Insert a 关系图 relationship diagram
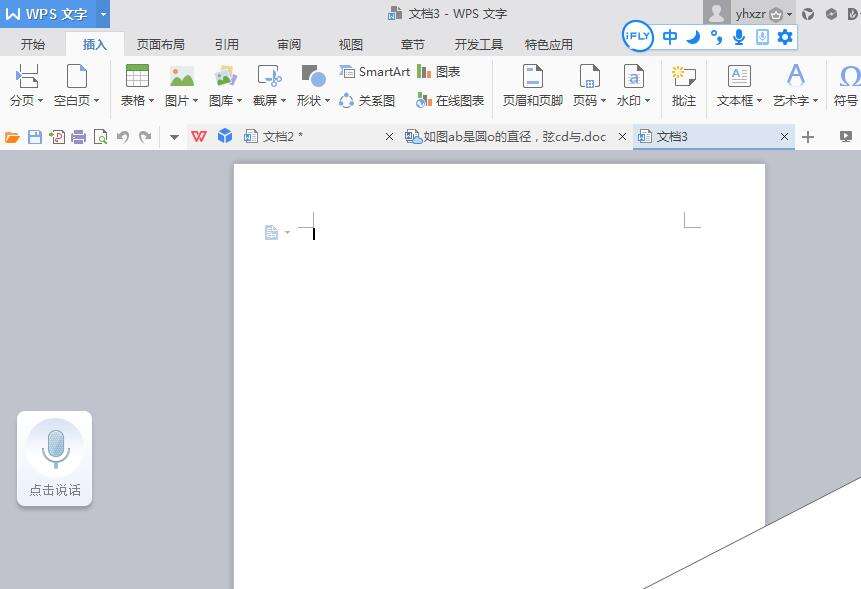This screenshot has width=861, height=589. pyautogui.click(x=367, y=100)
